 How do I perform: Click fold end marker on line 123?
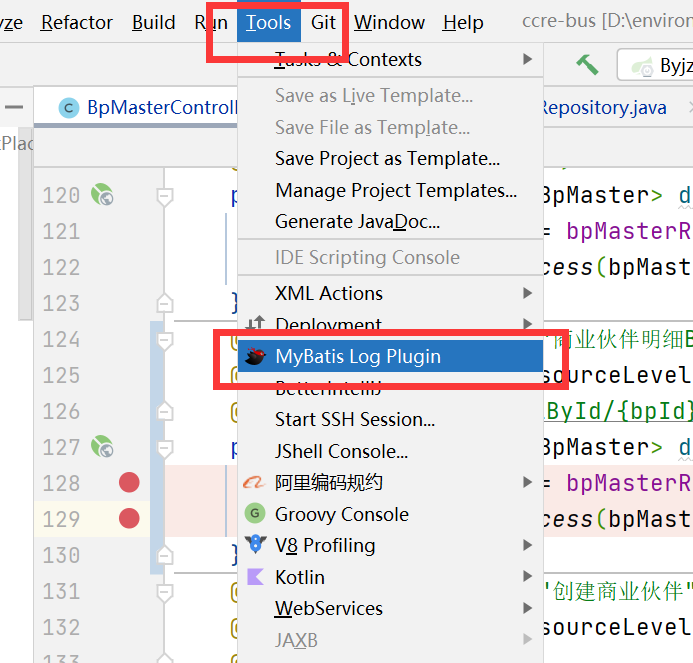[164, 303]
